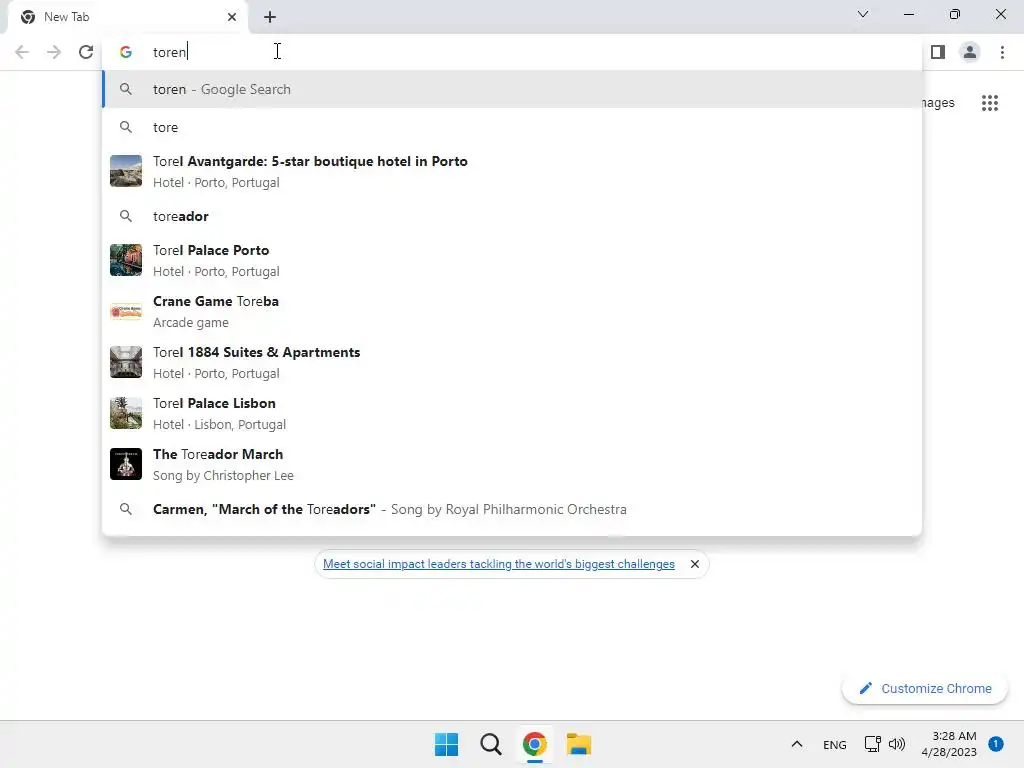Select the 'toreador' suggestion

tap(512, 216)
